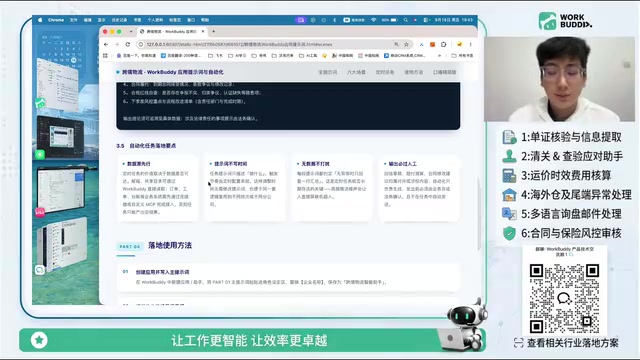
Task: Open Chrome three-dot menu
Action: click(471, 44)
